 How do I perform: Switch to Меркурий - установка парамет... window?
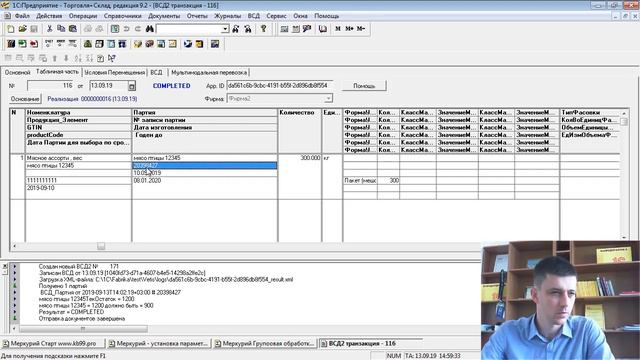[159, 344]
